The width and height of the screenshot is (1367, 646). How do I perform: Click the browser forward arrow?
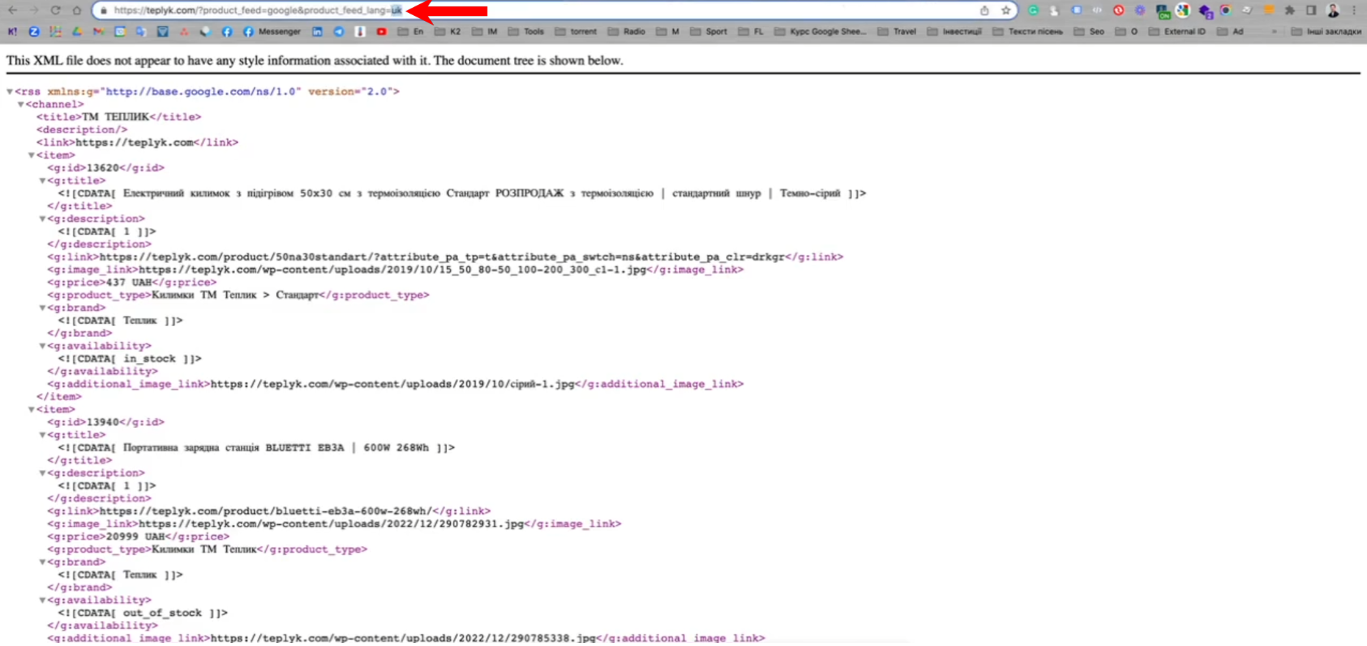pos(33,10)
